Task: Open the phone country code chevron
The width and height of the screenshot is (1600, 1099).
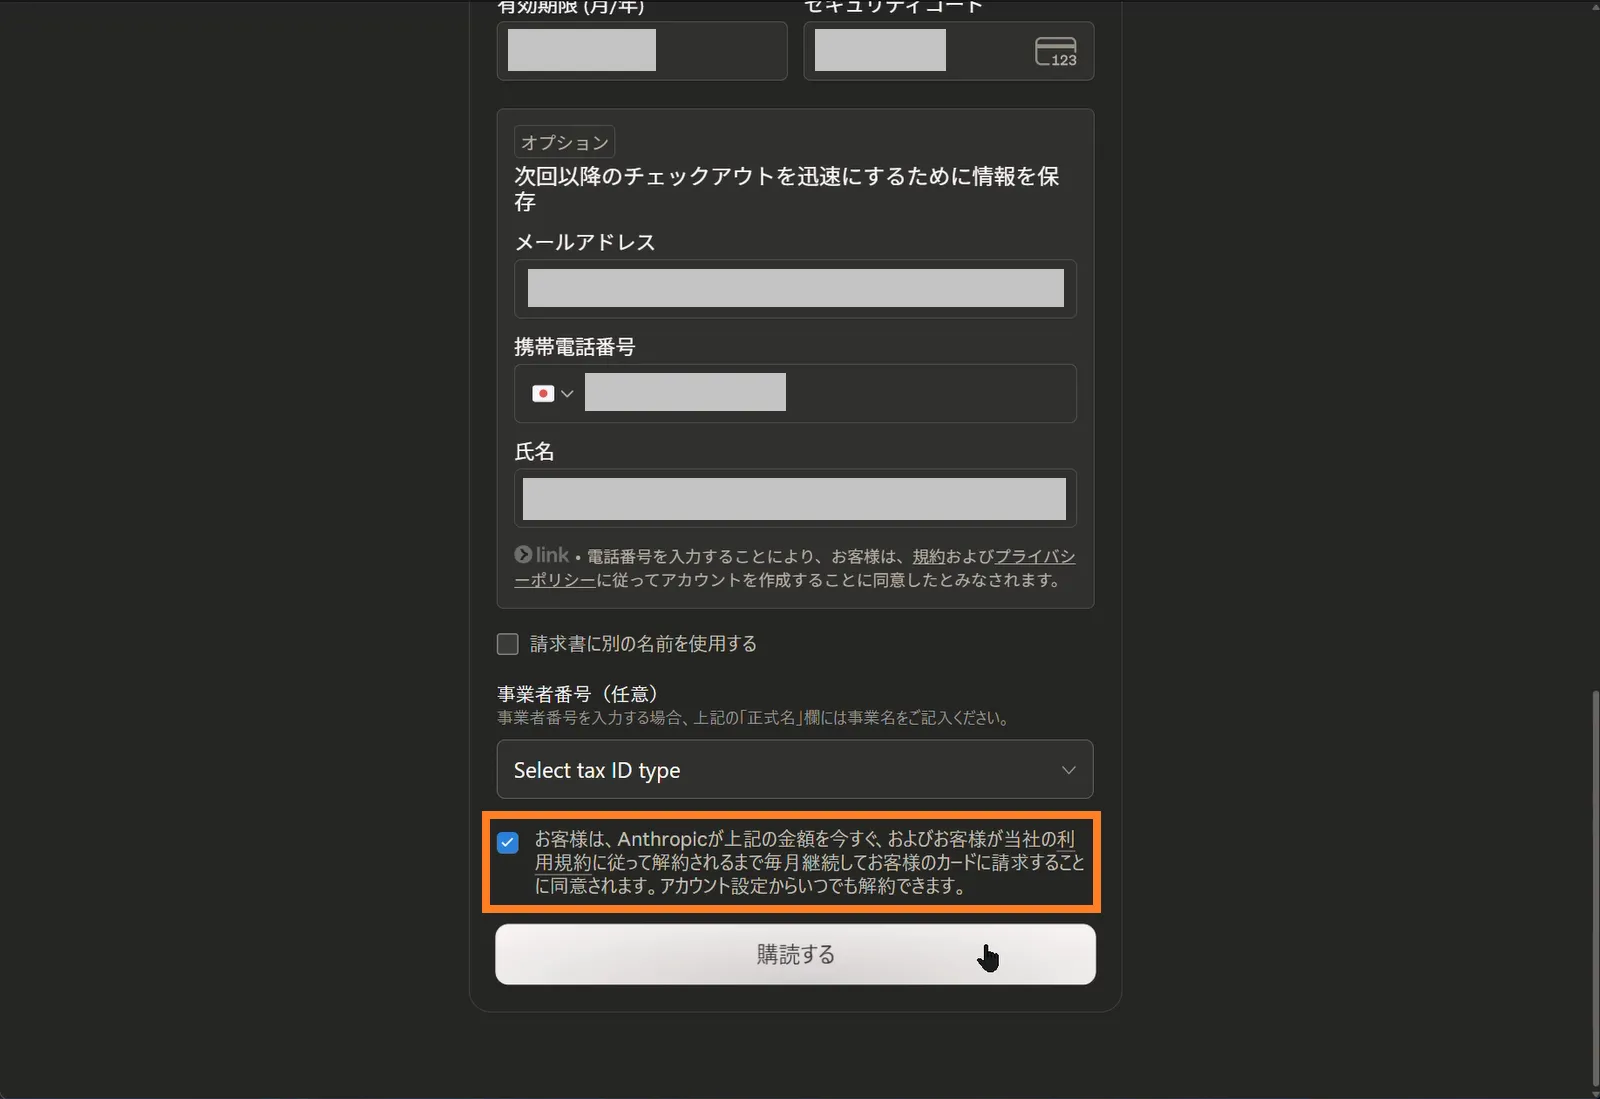Action: 567,394
